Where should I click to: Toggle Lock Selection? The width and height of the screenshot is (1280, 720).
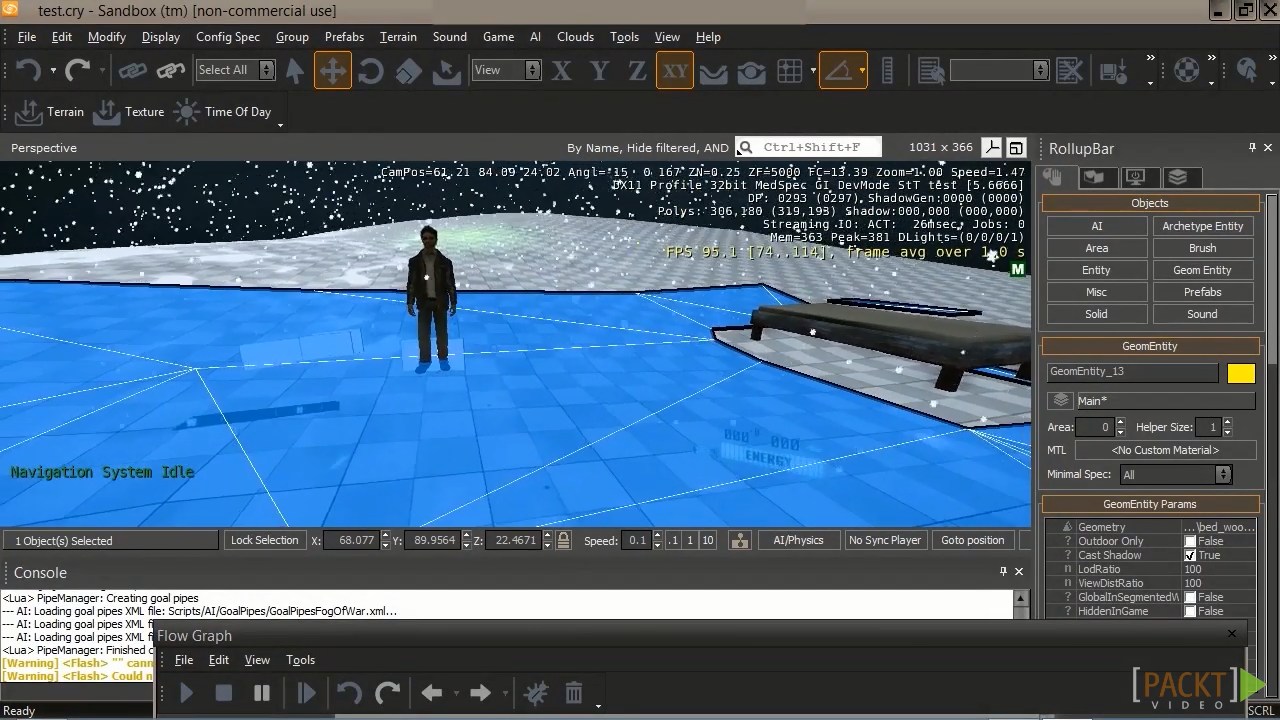tap(265, 540)
